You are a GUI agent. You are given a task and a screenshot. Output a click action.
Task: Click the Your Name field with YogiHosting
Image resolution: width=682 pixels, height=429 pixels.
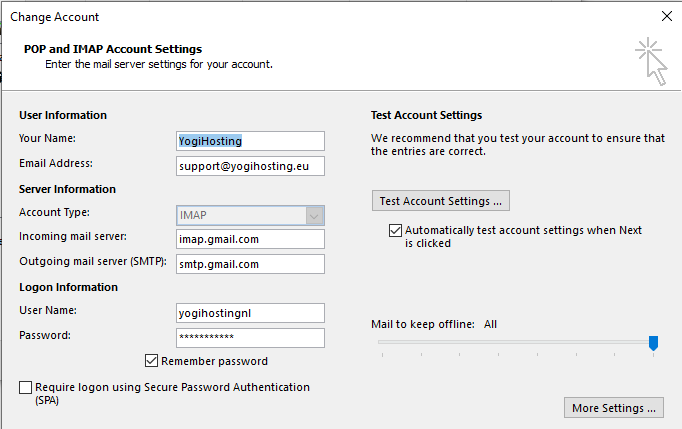click(x=250, y=141)
